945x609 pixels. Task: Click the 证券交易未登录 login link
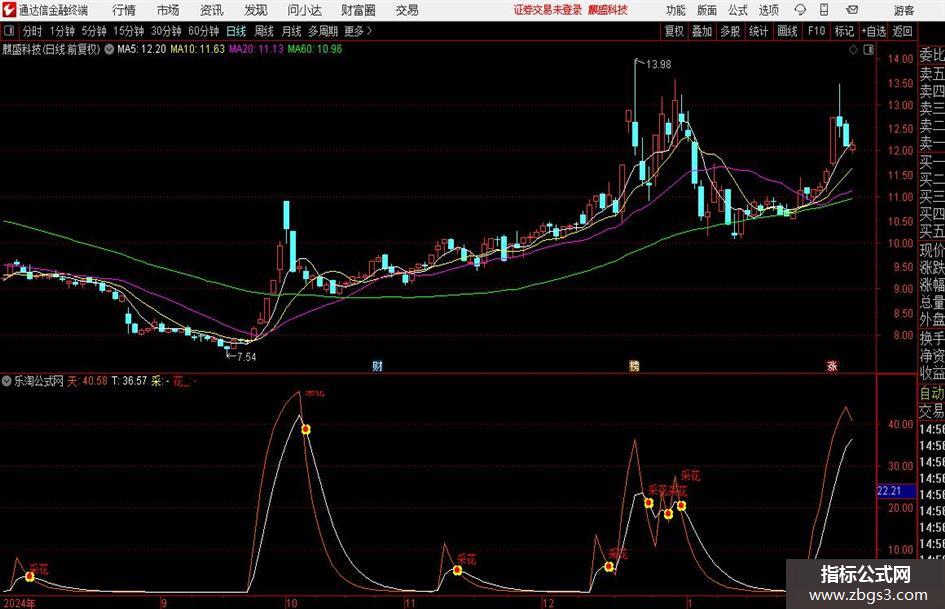[x=548, y=10]
